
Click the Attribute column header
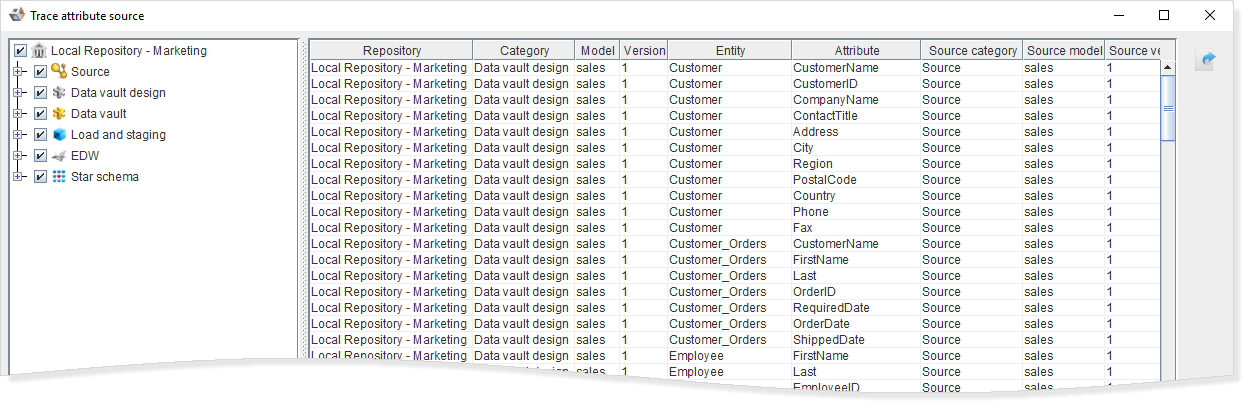click(856, 51)
